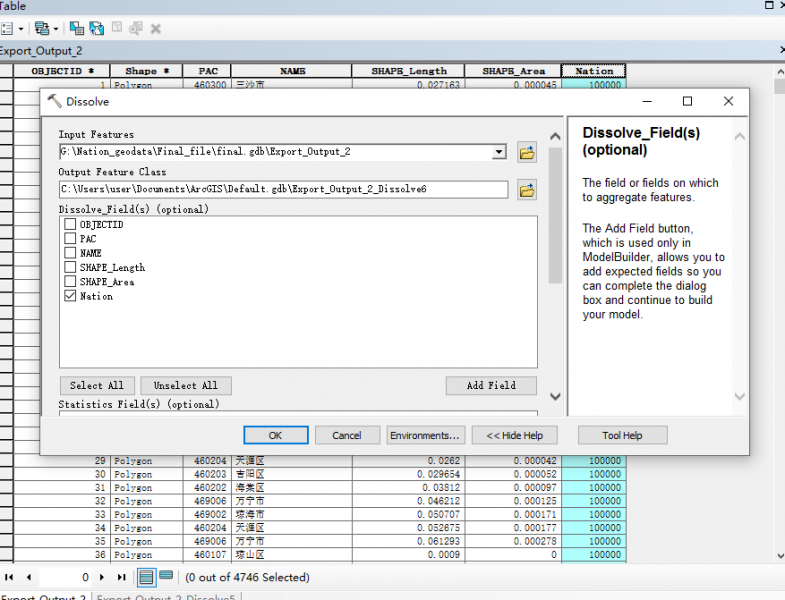Open the Input Features dropdown list
Viewport: 785px width, 600px height.
click(499, 152)
